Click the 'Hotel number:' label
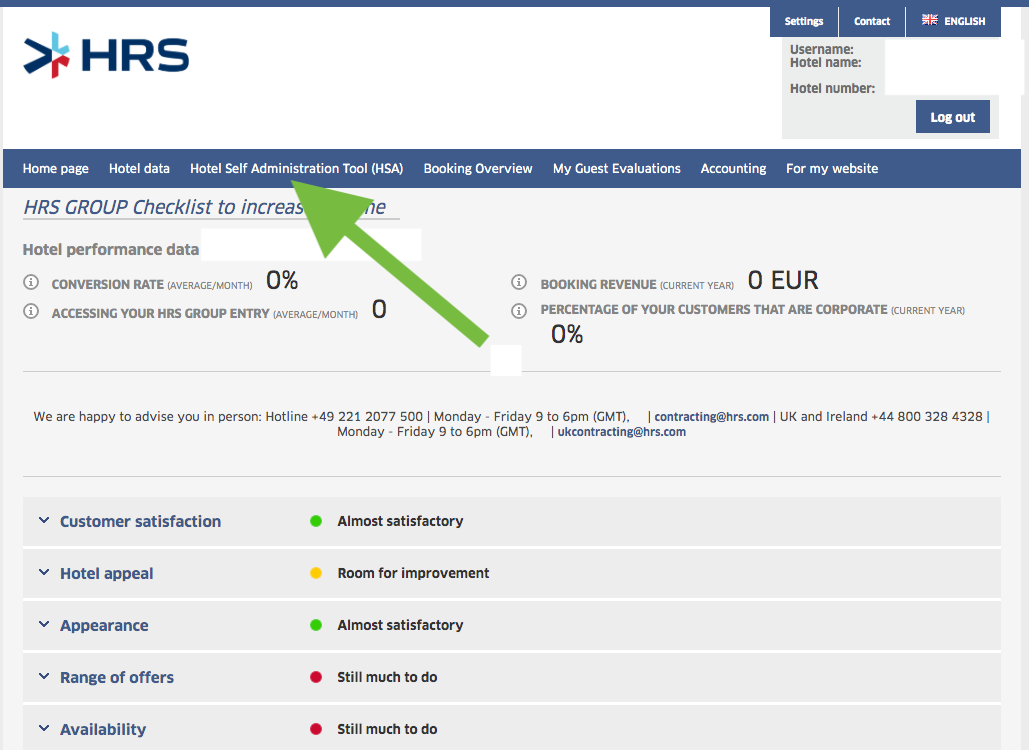Viewport: 1029px width, 750px height. 832,89
